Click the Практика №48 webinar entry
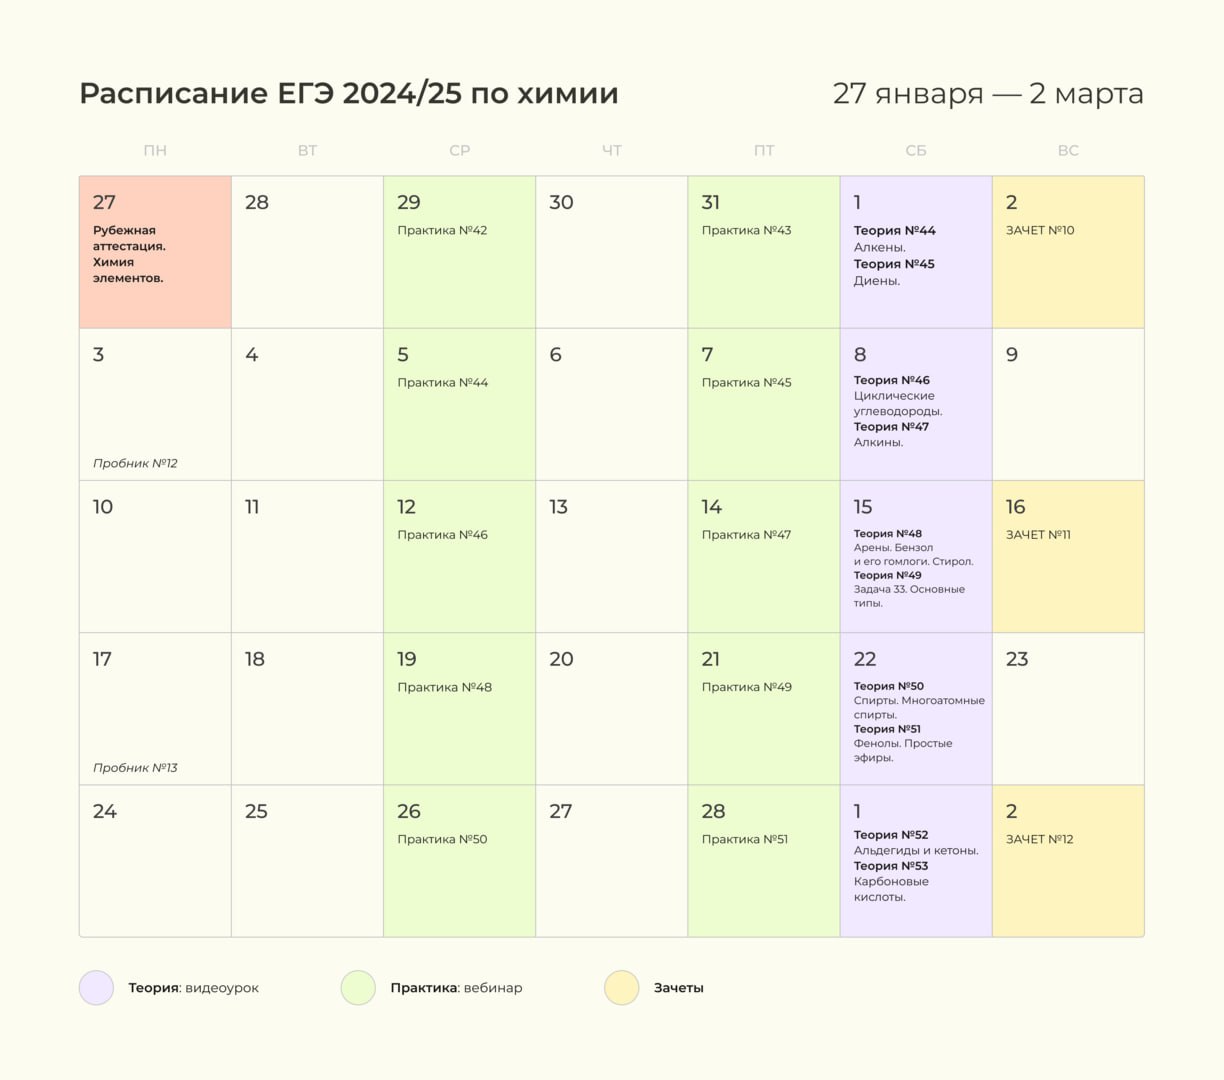This screenshot has height=1080, width=1224. 444,688
